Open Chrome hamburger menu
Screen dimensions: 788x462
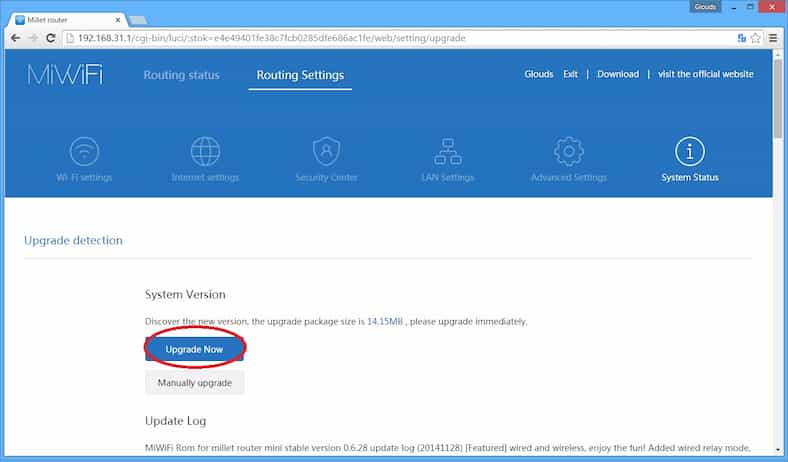point(773,38)
